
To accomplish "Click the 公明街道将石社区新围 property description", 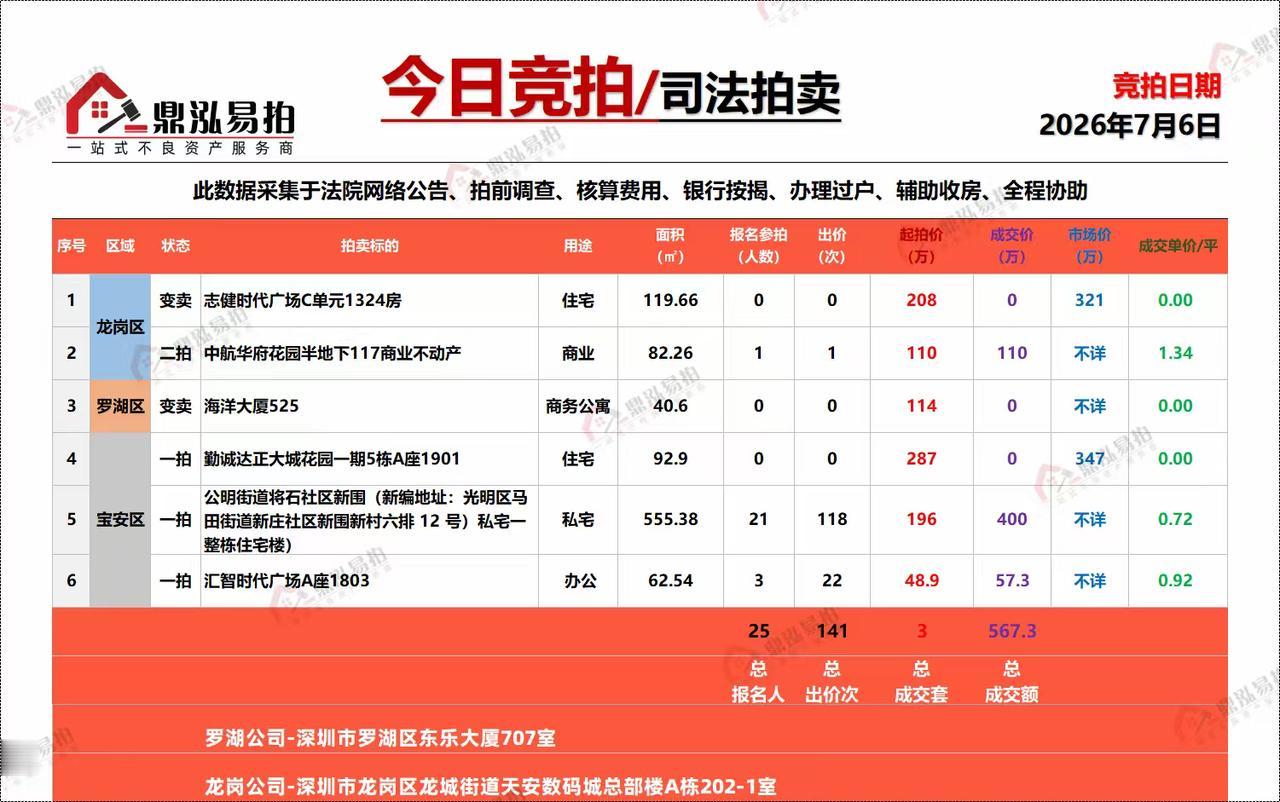I will pyautogui.click(x=366, y=520).
